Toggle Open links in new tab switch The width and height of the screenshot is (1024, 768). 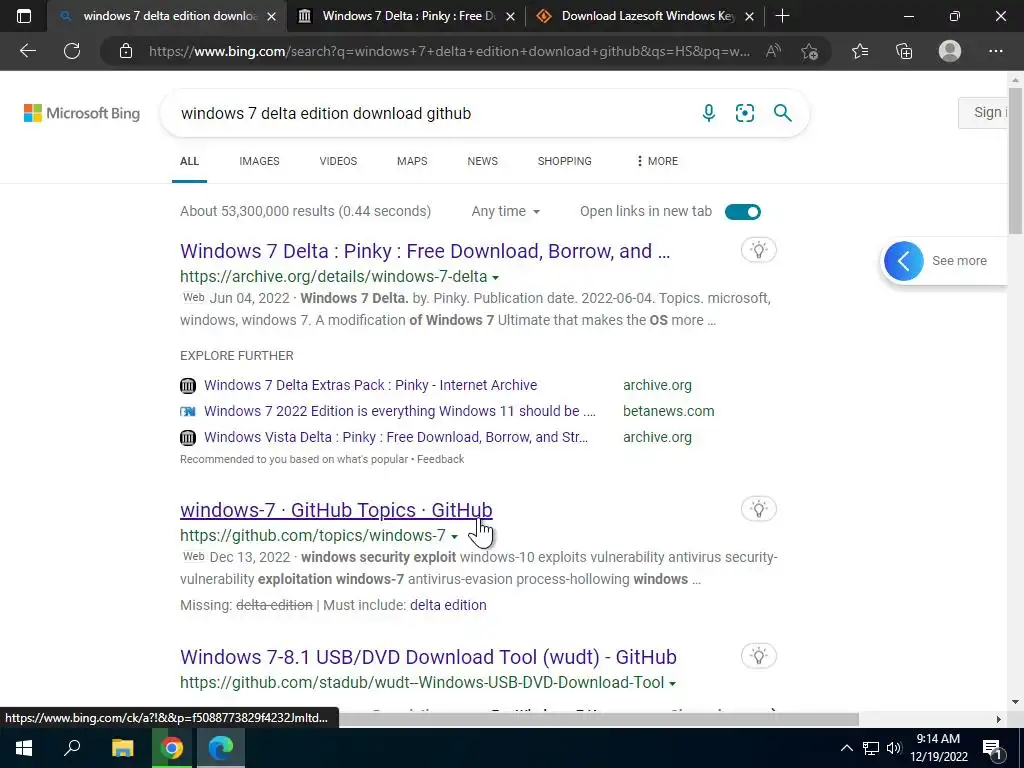pos(743,212)
